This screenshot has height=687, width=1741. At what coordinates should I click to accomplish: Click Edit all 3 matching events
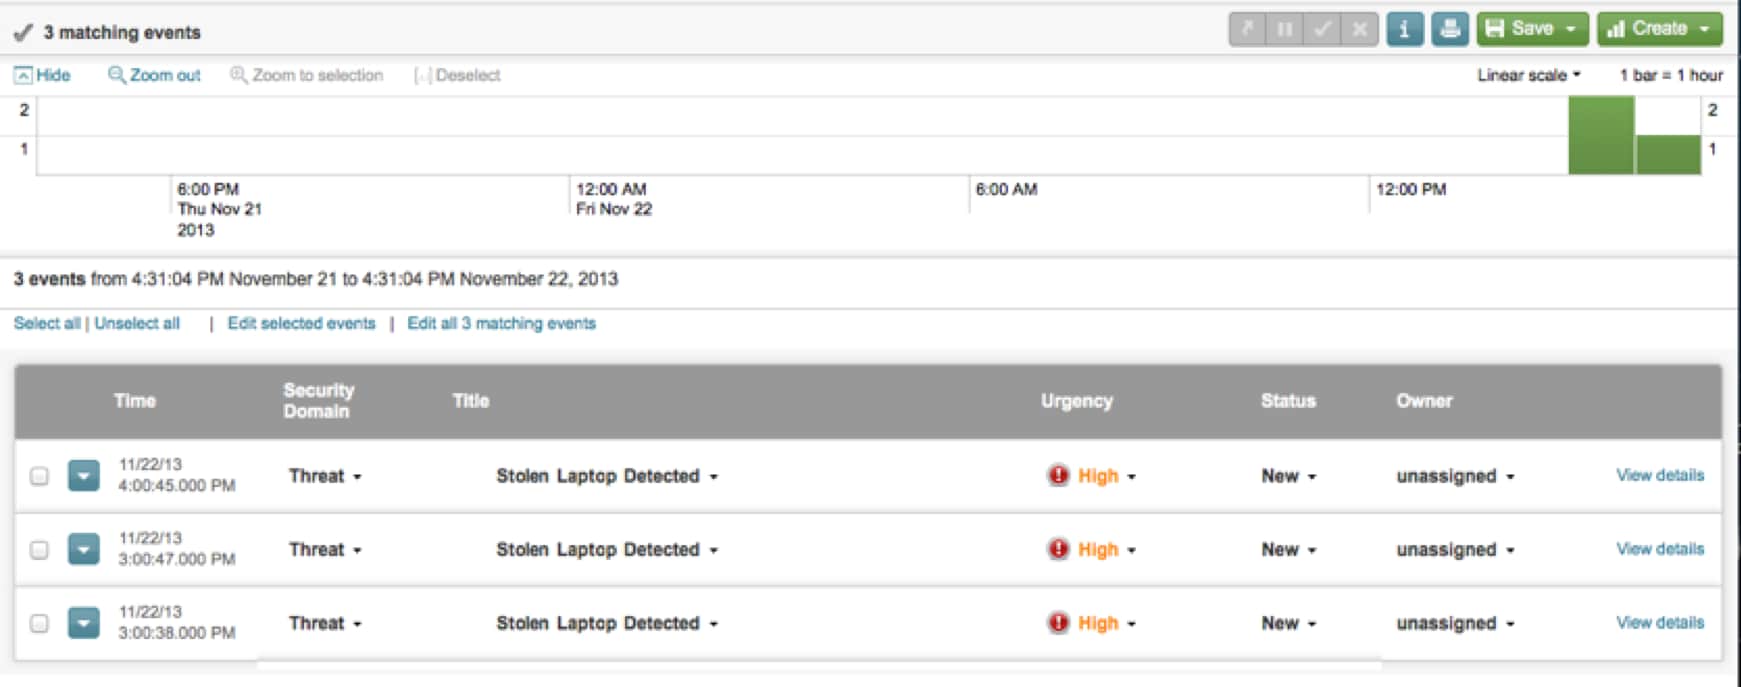click(501, 323)
